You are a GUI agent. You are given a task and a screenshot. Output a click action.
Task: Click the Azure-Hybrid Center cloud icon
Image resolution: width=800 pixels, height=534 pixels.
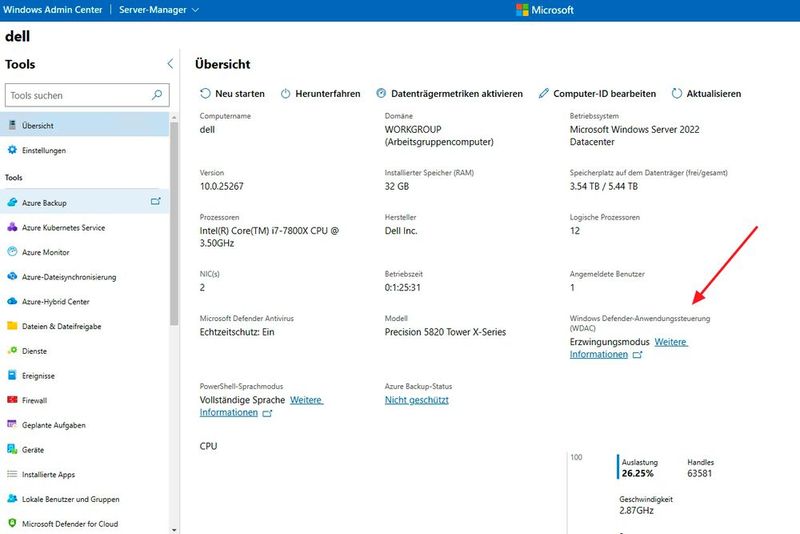[x=12, y=301]
